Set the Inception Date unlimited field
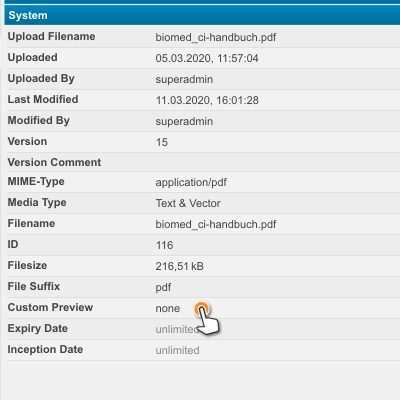Screen dimensions: 400x400 coord(177,350)
